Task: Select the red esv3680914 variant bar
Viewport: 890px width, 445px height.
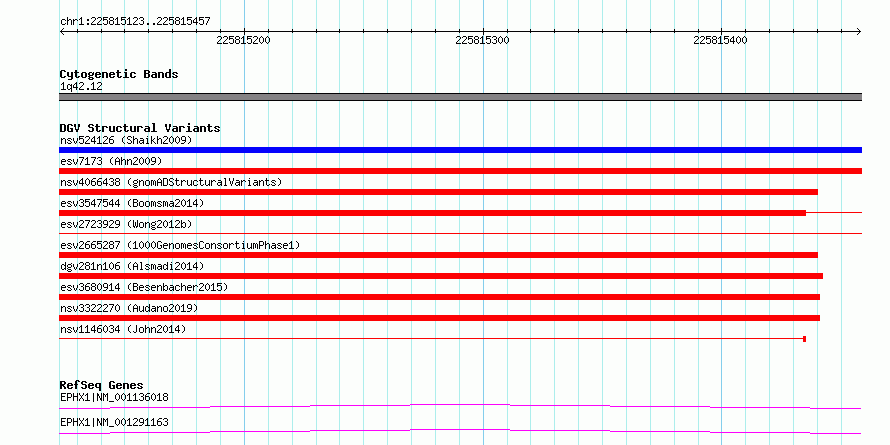Action: 439,297
